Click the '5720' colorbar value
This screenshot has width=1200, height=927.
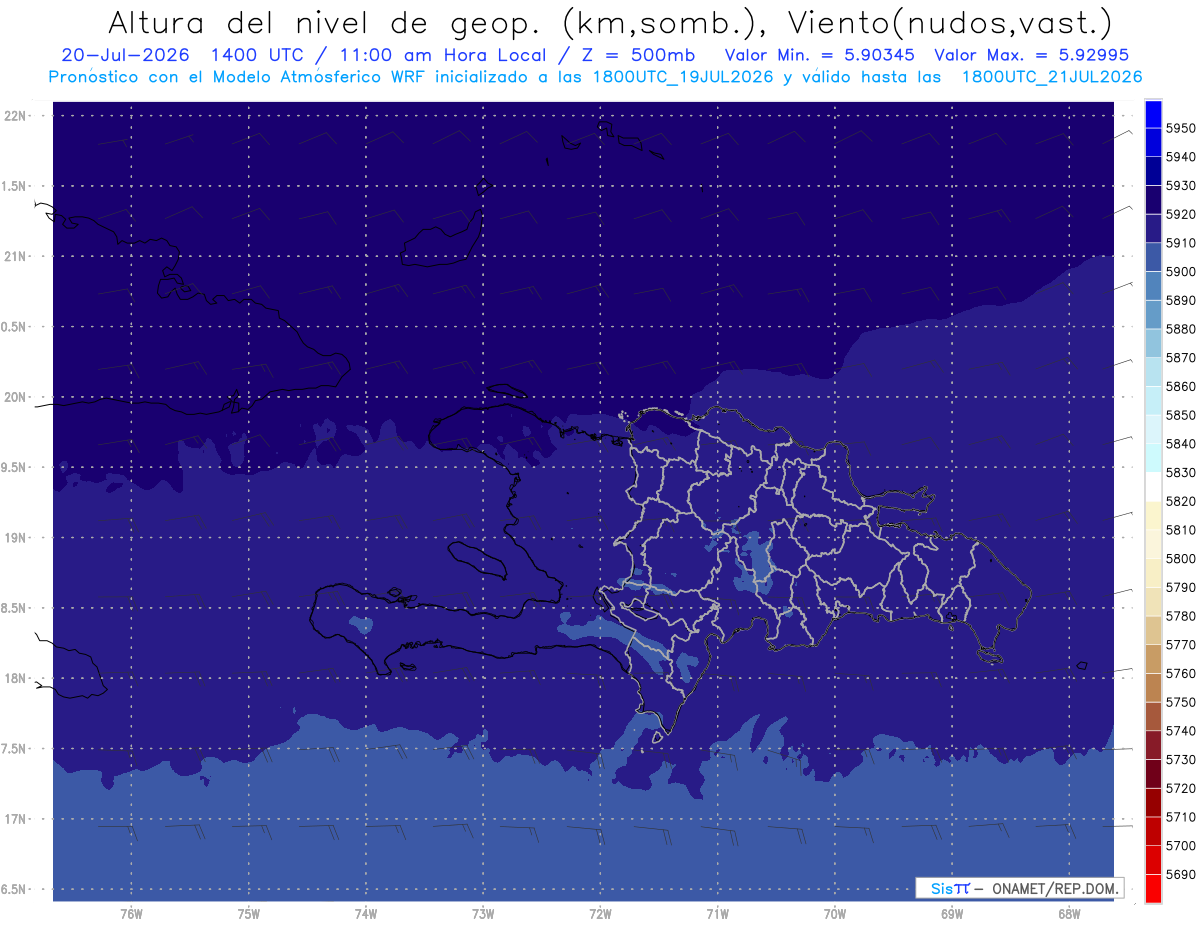click(1181, 789)
